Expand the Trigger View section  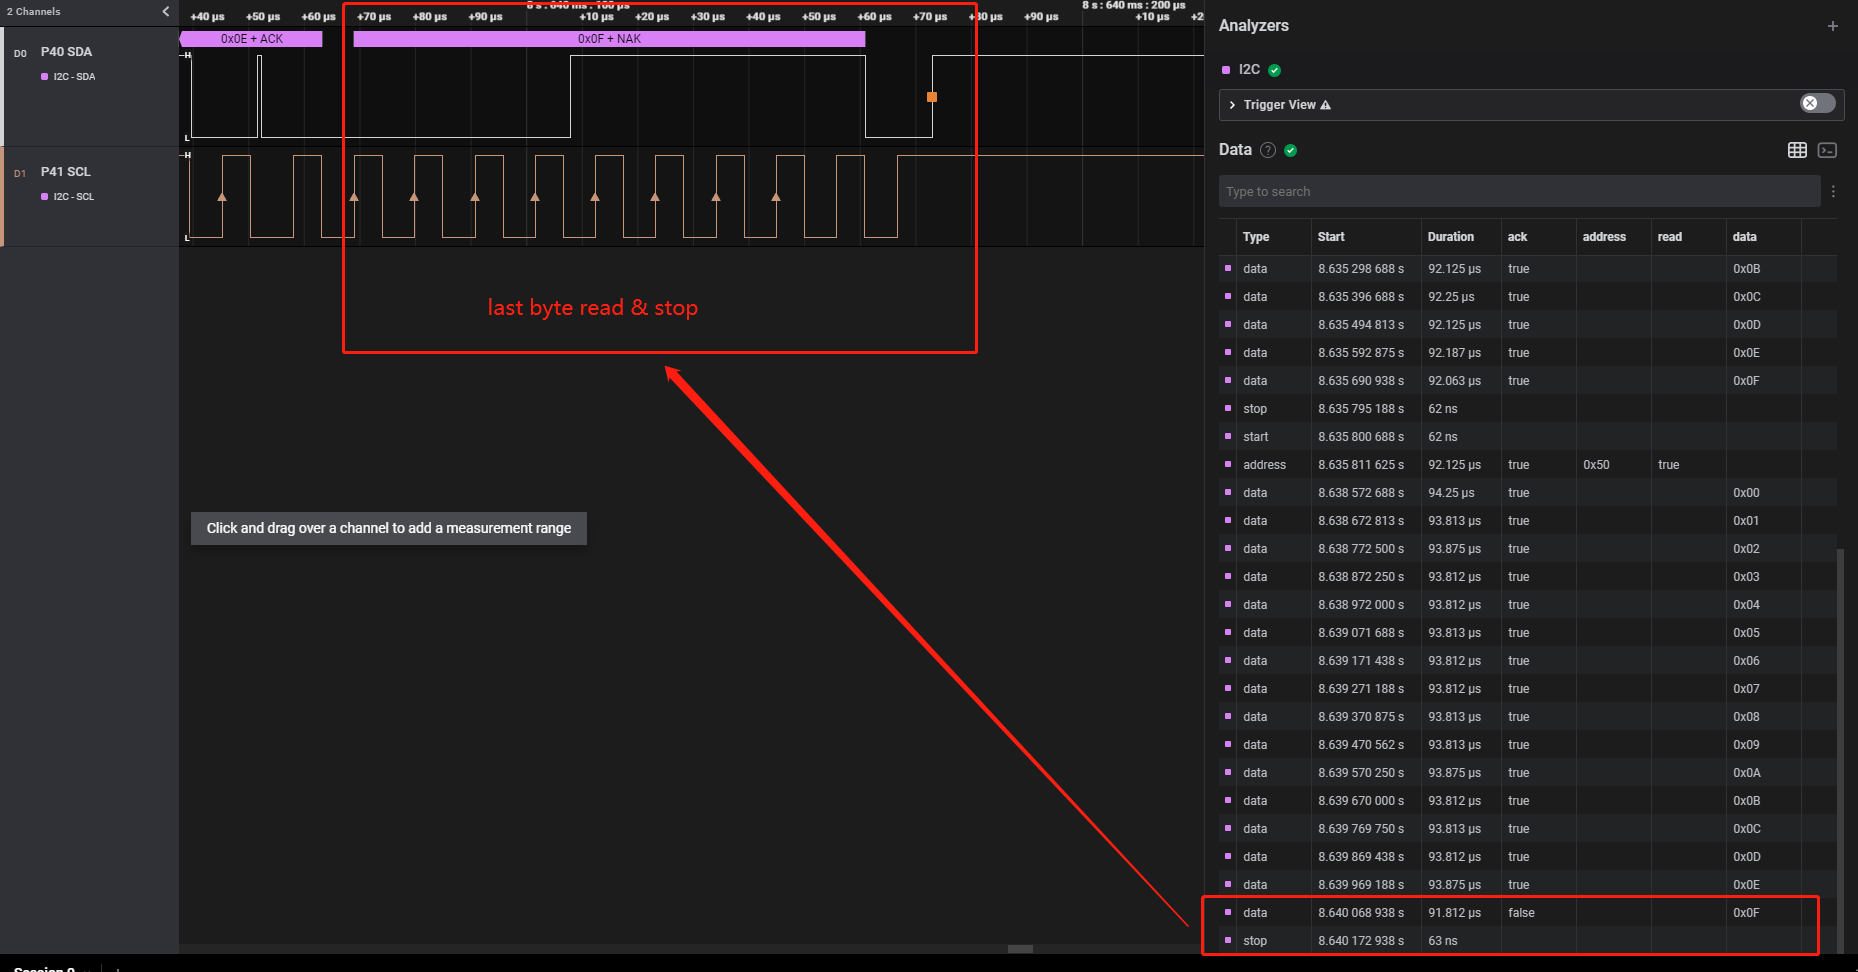(x=1232, y=105)
